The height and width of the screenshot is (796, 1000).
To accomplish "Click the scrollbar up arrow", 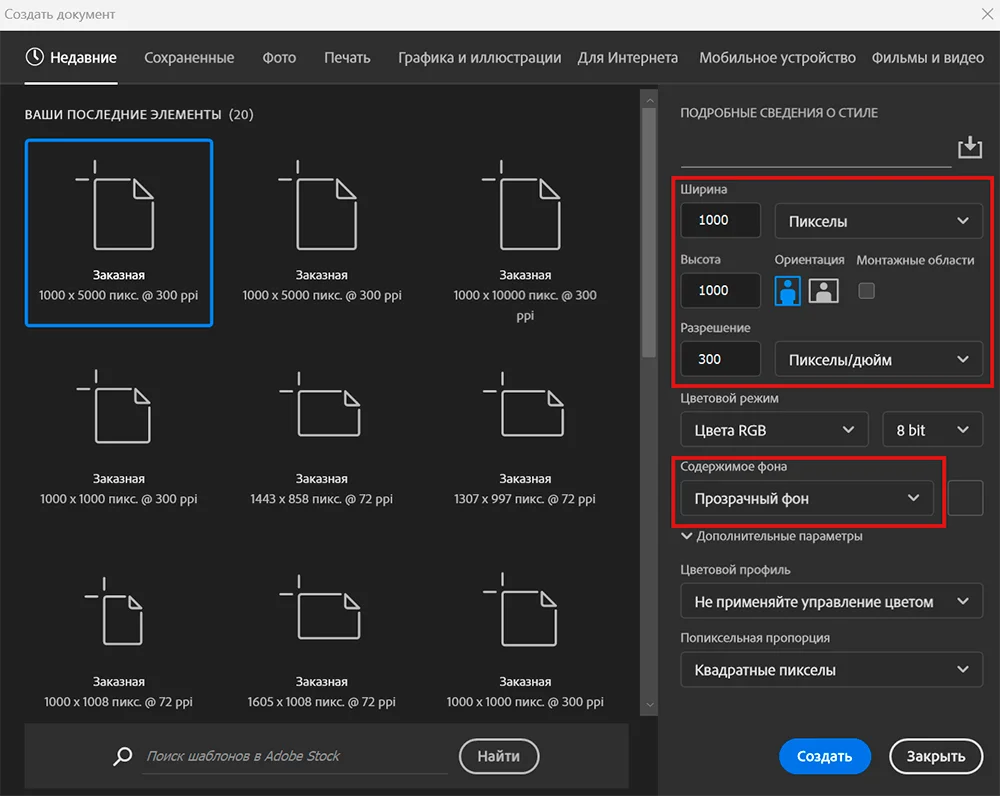I will click(x=649, y=100).
